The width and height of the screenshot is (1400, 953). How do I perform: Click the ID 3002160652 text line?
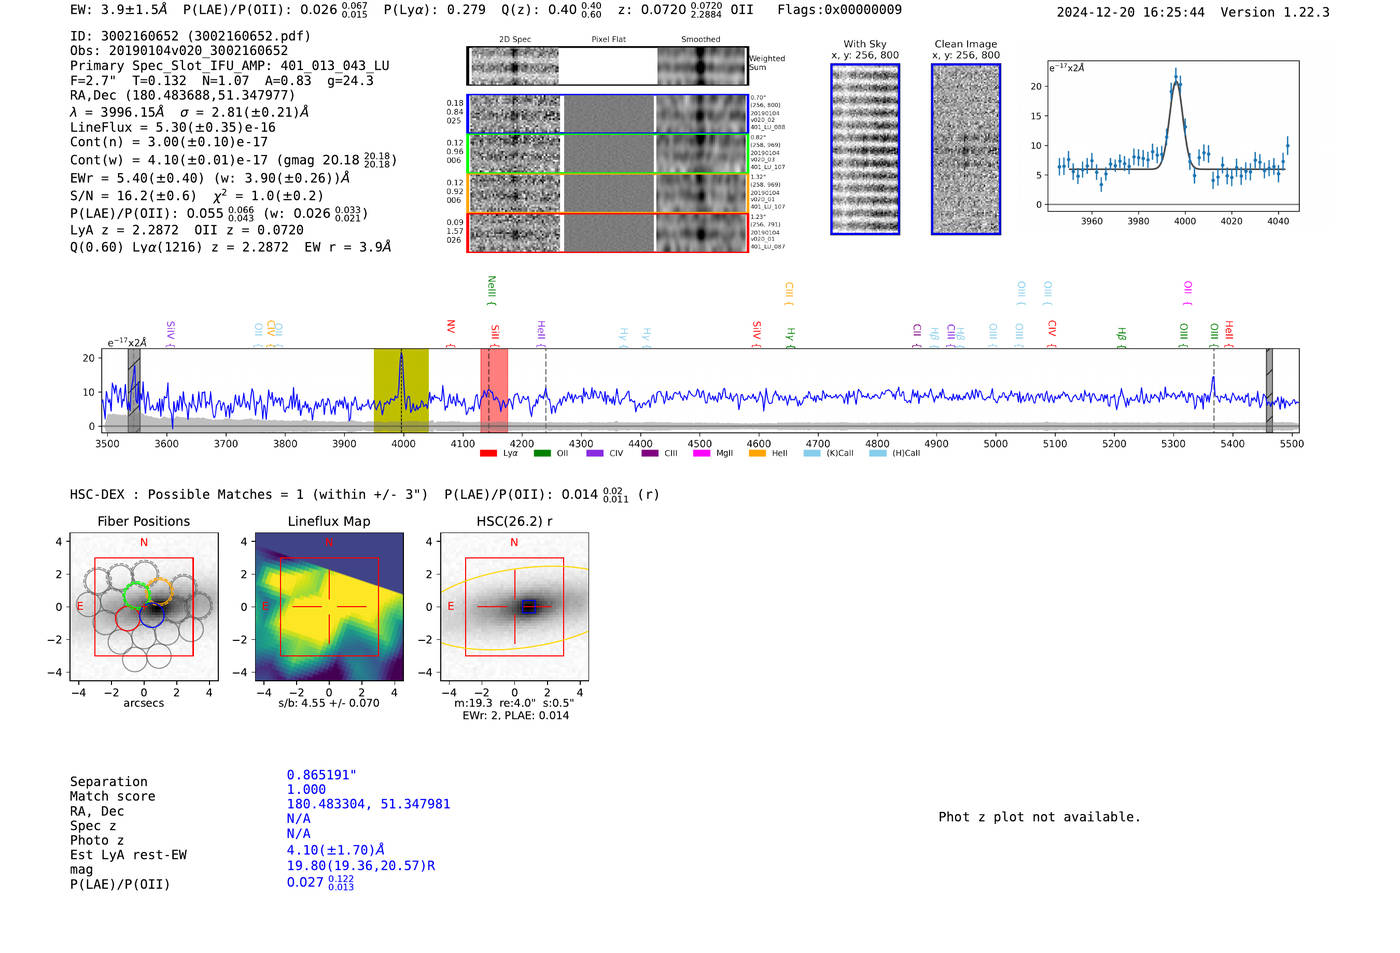pyautogui.click(x=190, y=36)
